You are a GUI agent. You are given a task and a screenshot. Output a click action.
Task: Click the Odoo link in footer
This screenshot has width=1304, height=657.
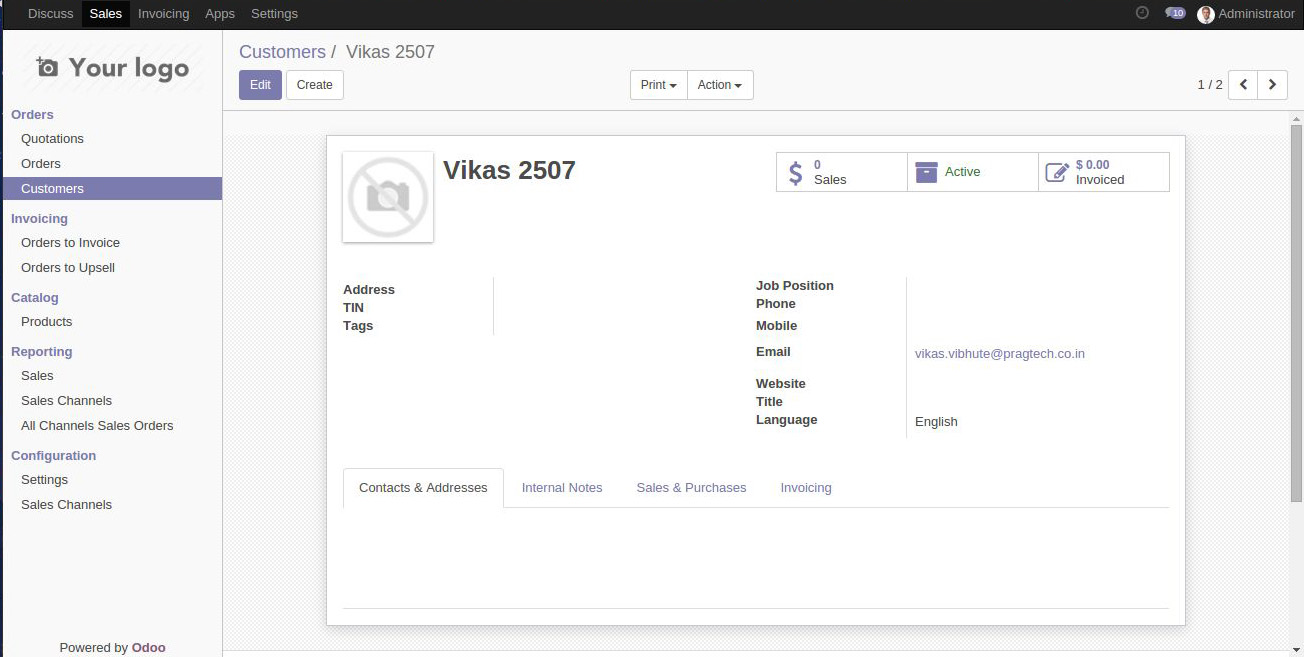coord(149,648)
